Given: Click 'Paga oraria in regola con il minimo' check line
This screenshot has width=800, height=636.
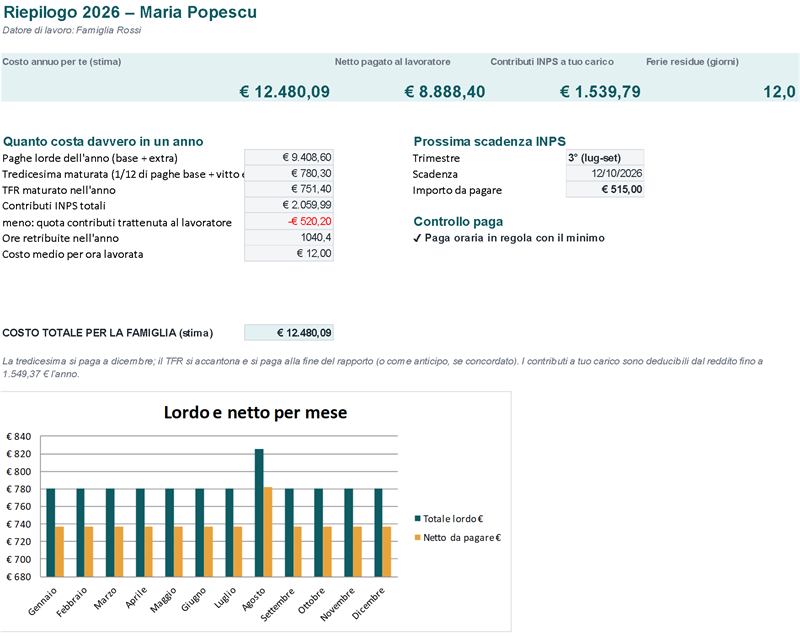Looking at the screenshot, I should pyautogui.click(x=509, y=238).
